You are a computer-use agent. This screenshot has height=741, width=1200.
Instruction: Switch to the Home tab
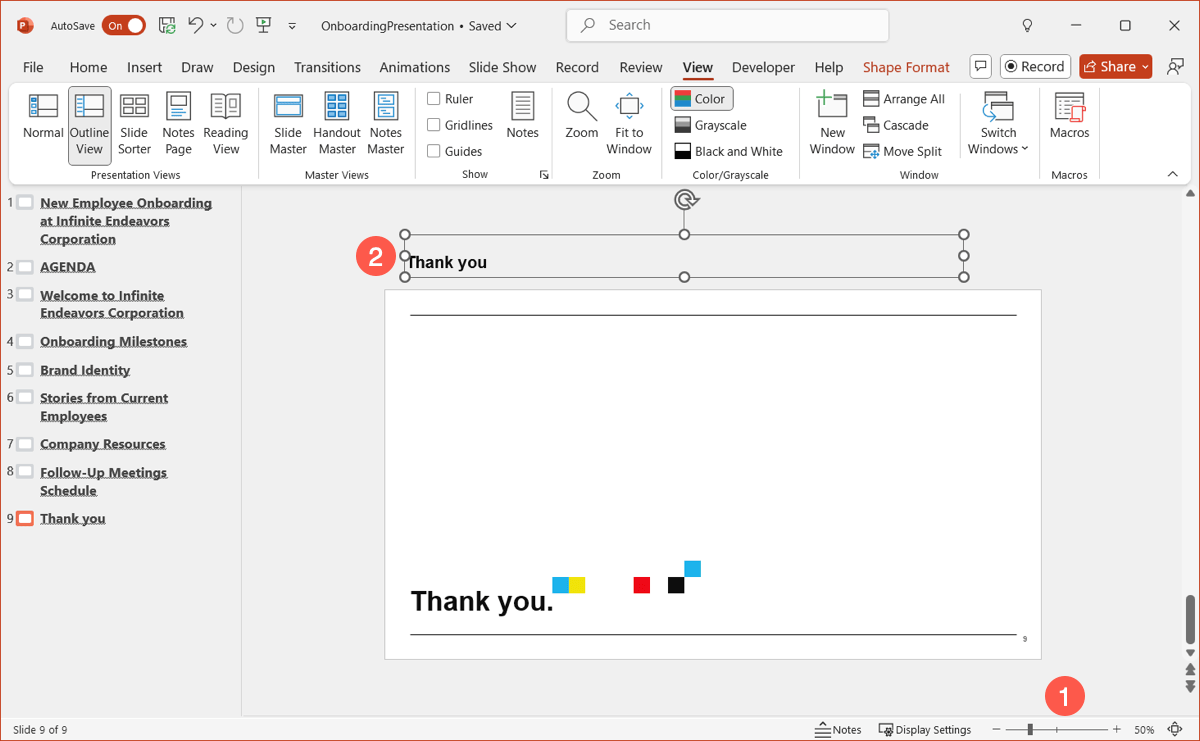click(88, 67)
